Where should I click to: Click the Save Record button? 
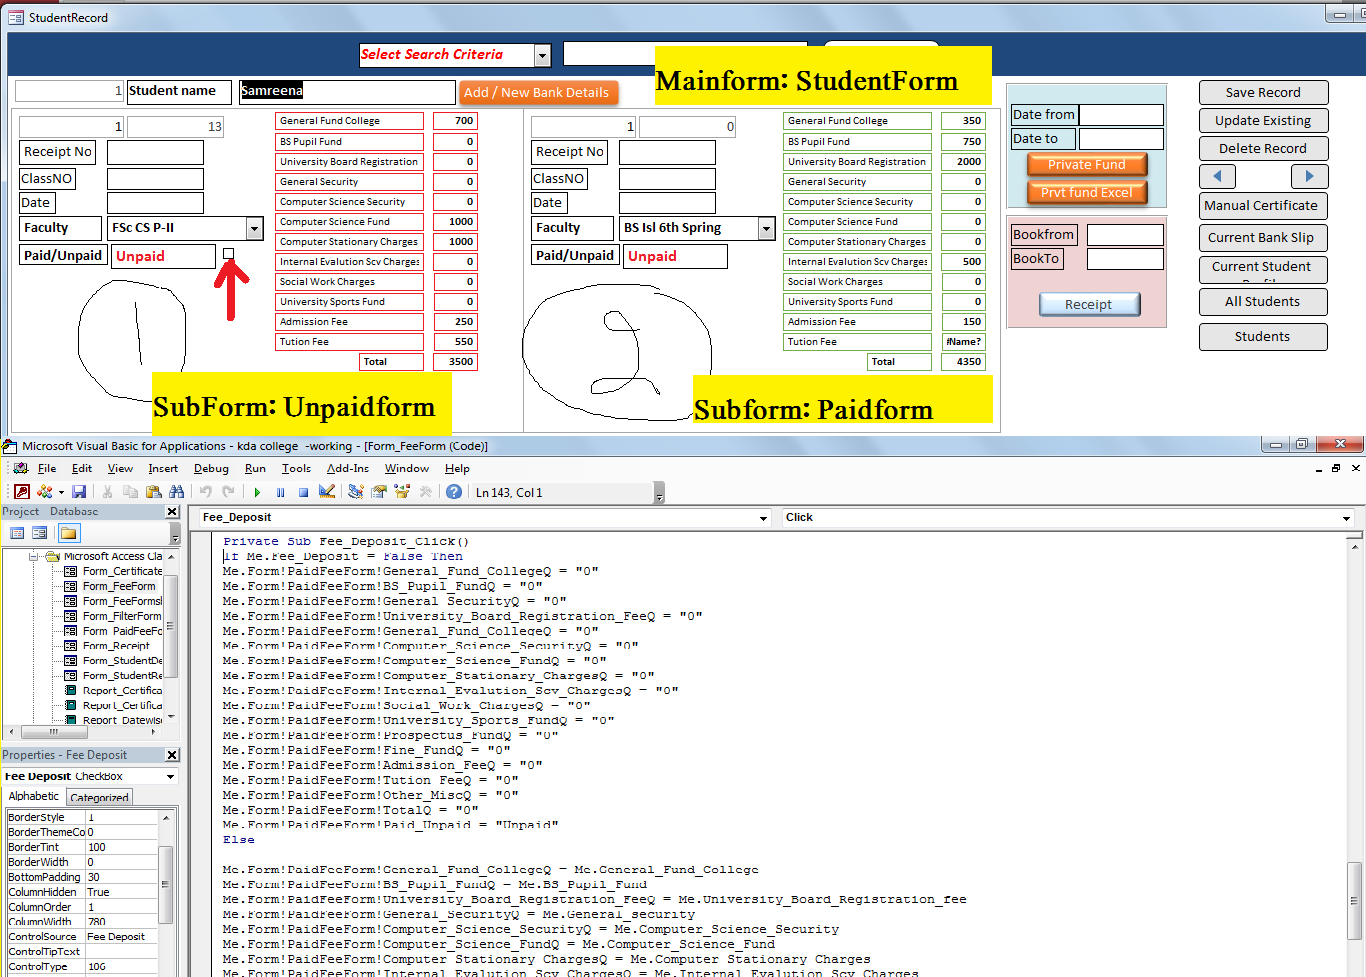[1263, 93]
